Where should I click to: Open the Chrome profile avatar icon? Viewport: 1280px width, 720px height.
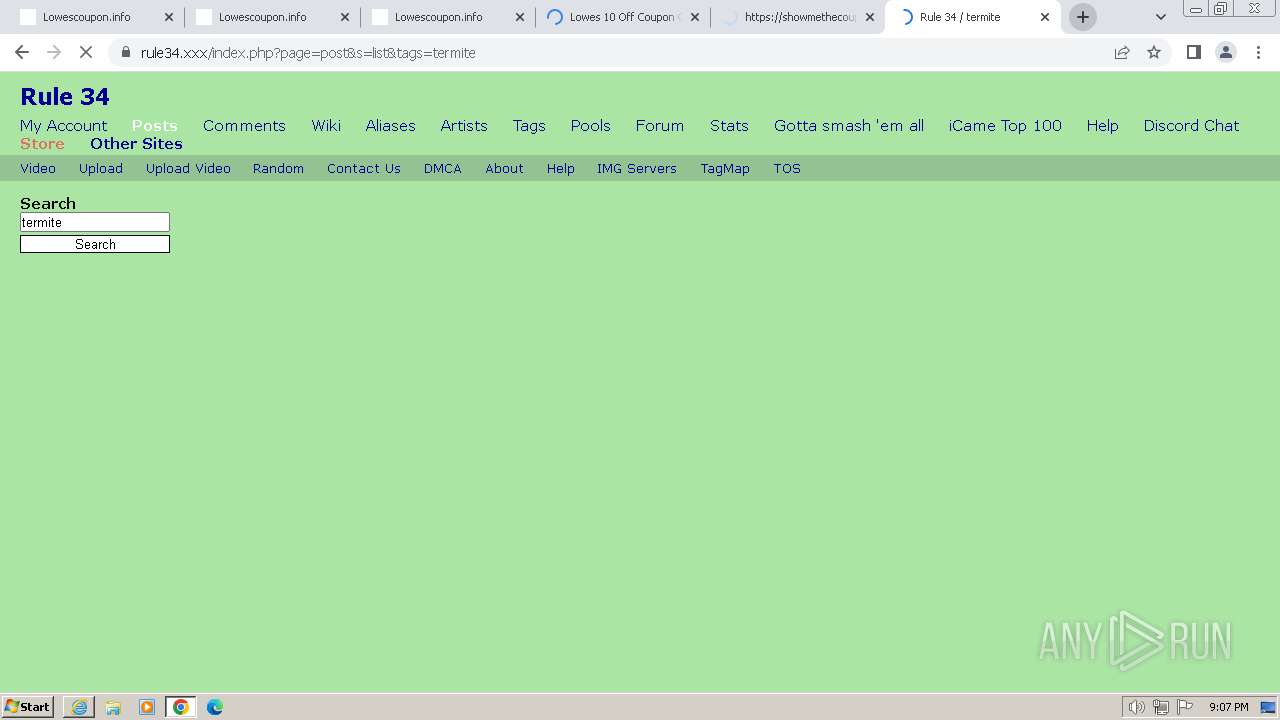(x=1226, y=52)
